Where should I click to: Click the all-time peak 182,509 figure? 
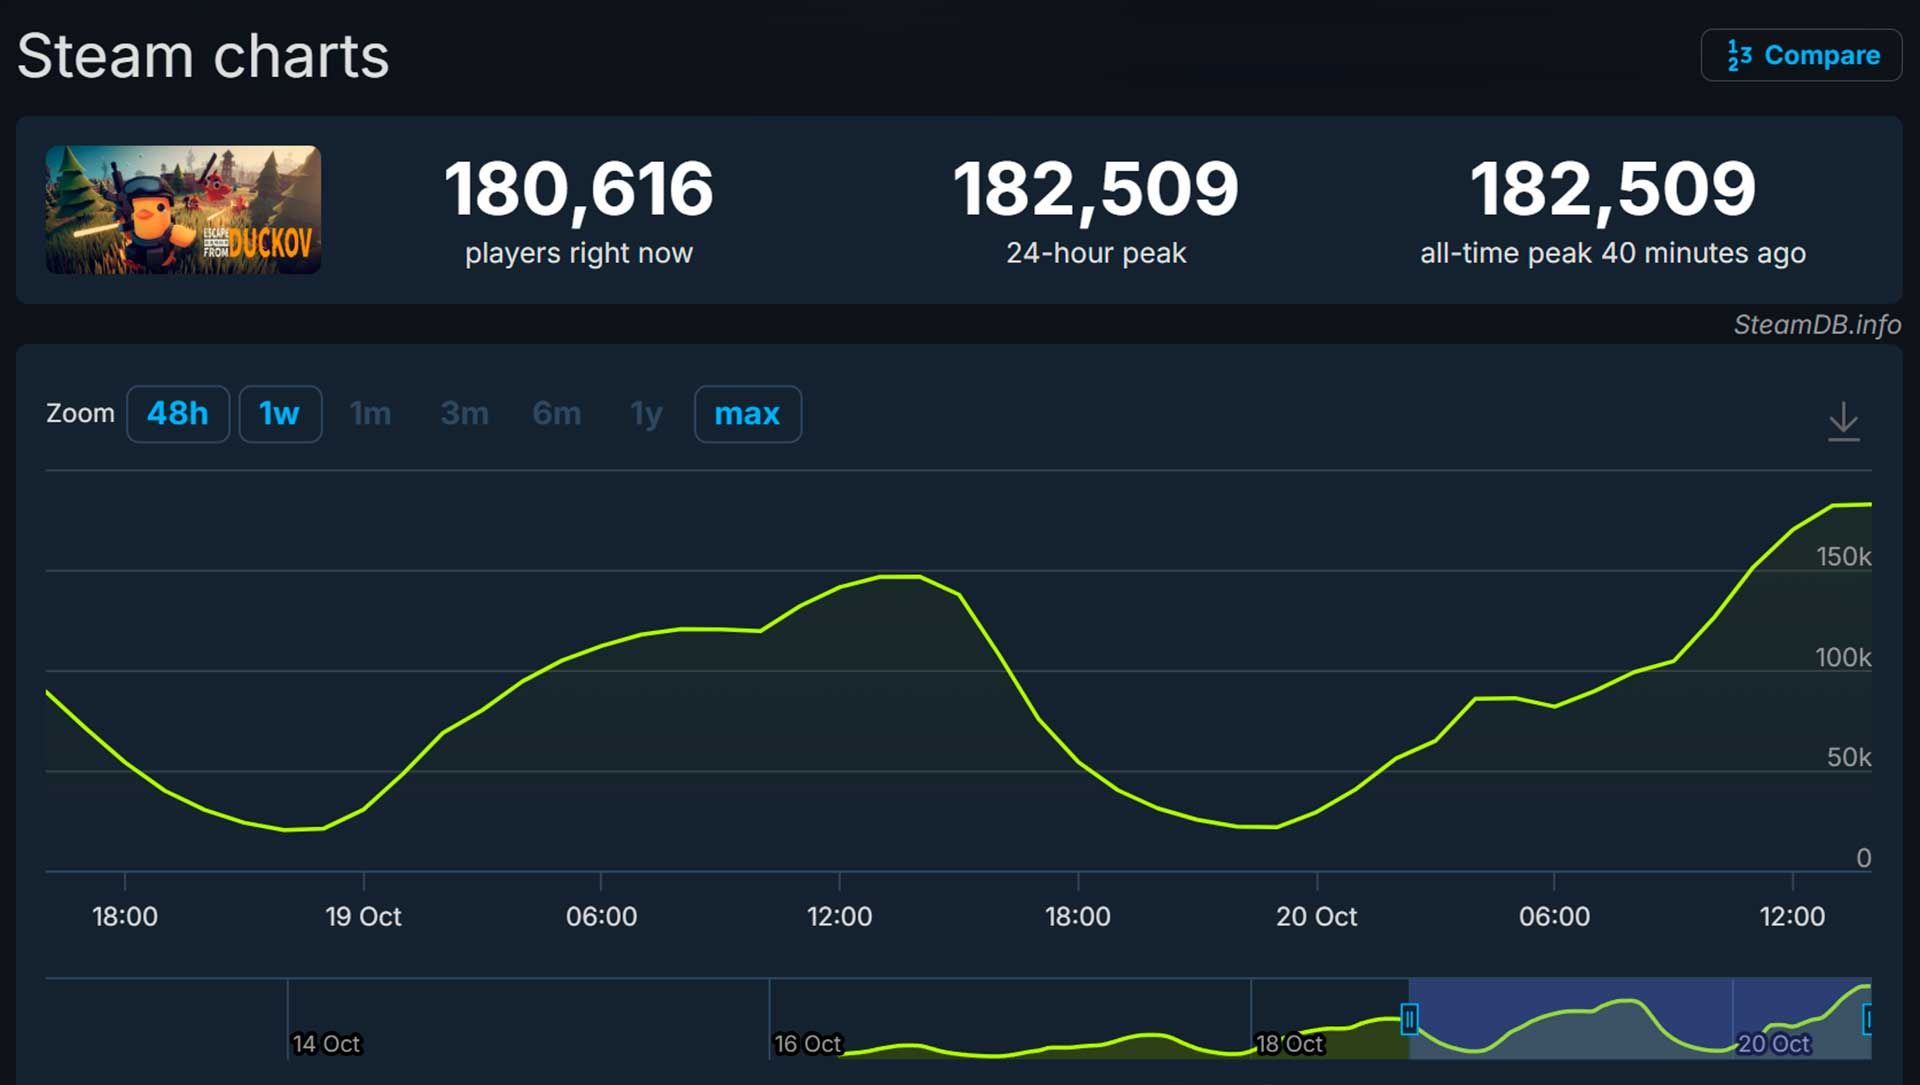point(1612,188)
